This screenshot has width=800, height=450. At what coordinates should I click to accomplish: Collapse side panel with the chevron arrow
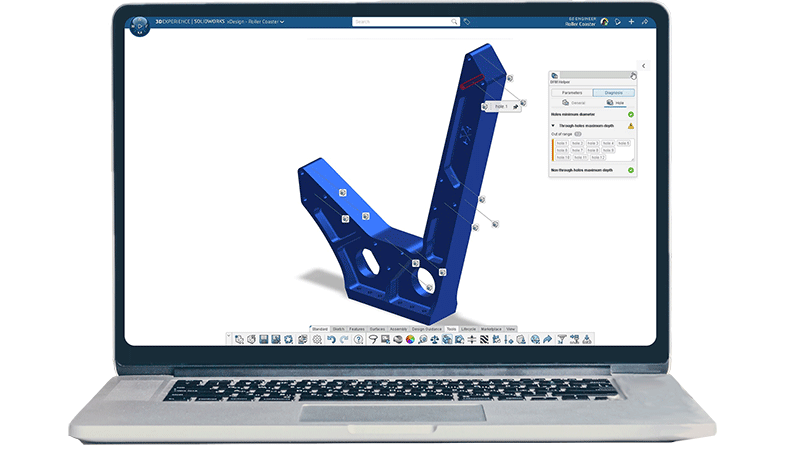coord(643,66)
